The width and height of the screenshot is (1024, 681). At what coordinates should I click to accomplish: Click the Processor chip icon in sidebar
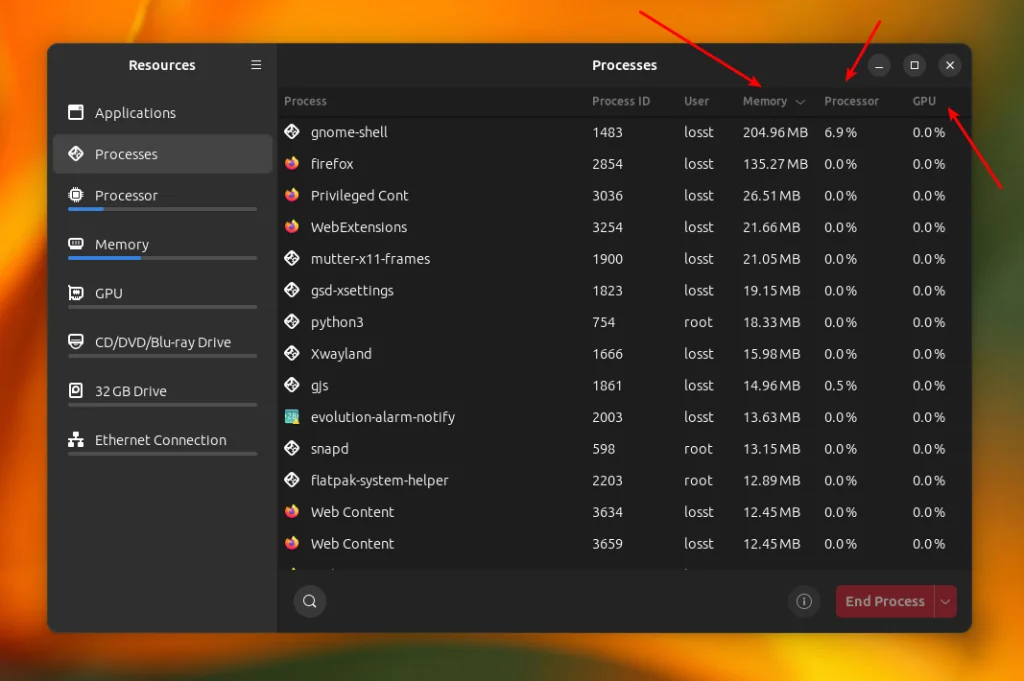pos(76,195)
